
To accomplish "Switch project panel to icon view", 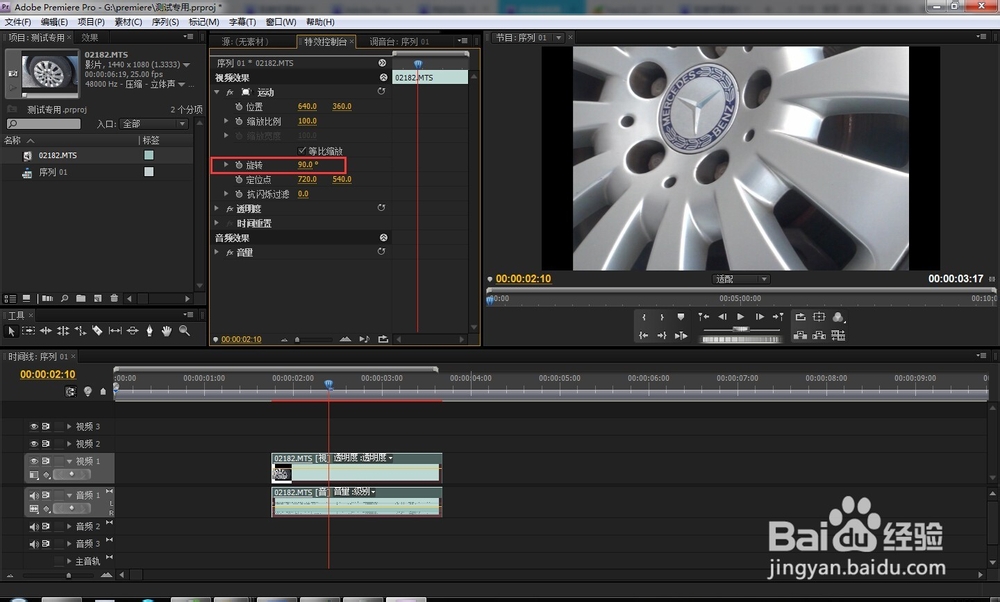I will [x=27, y=298].
